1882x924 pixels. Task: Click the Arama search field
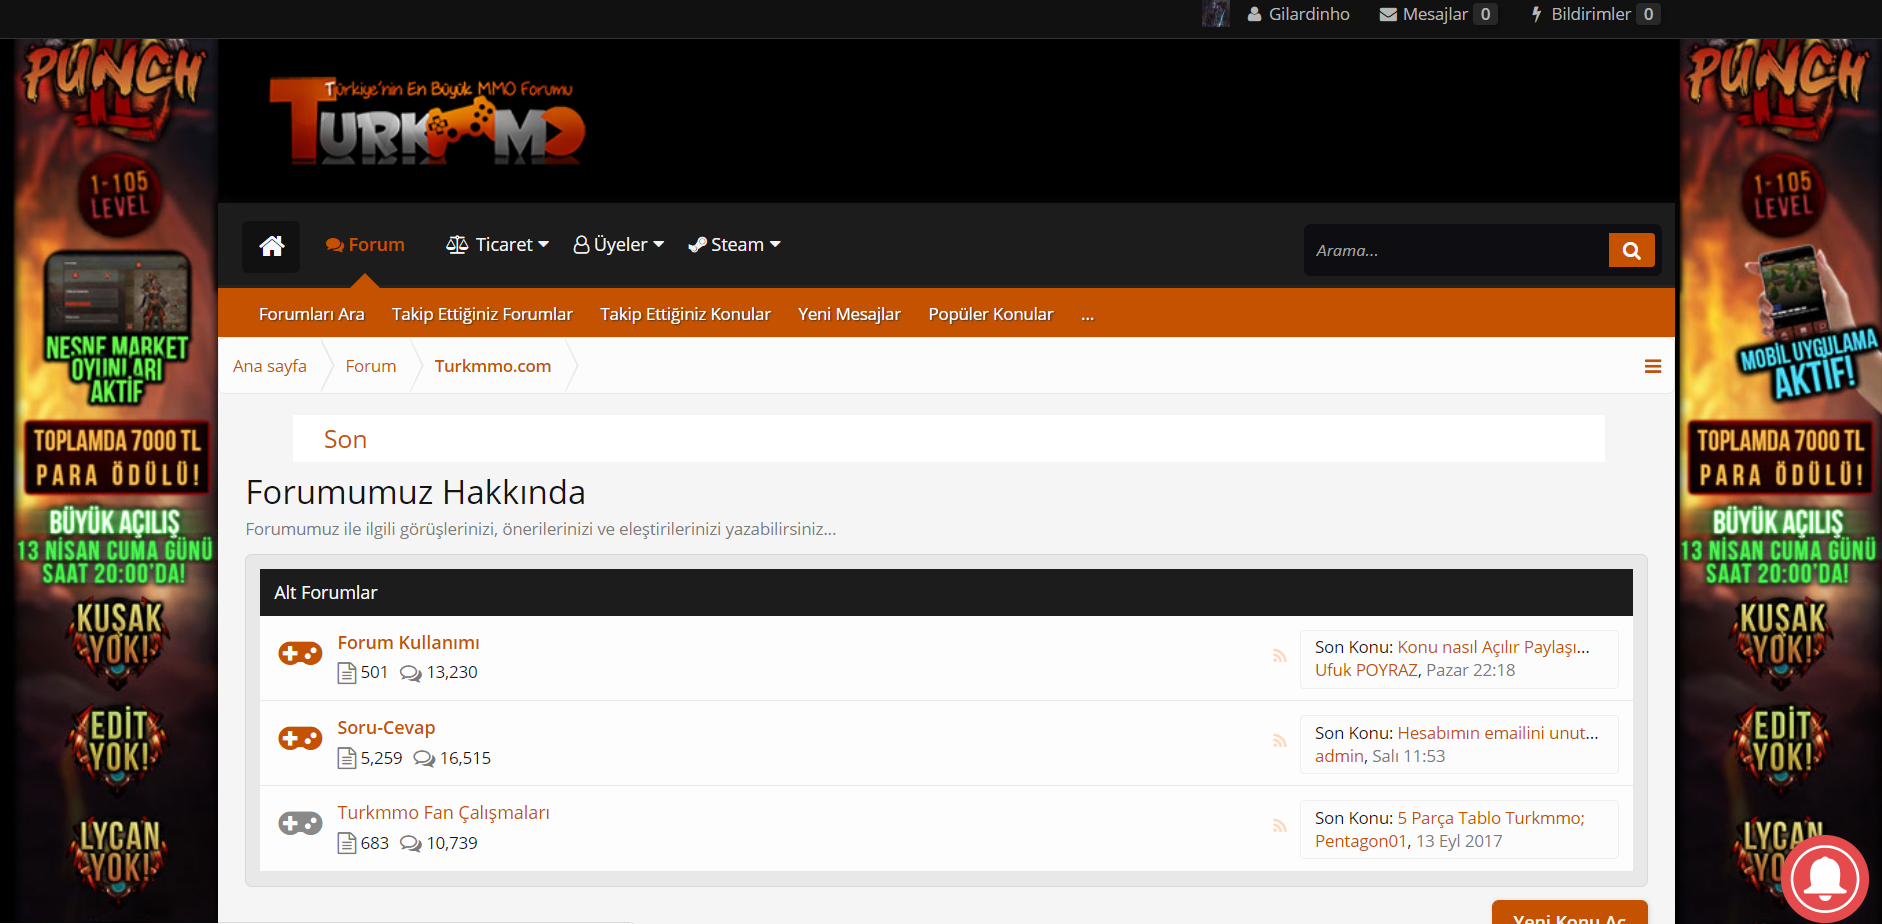tap(1456, 251)
